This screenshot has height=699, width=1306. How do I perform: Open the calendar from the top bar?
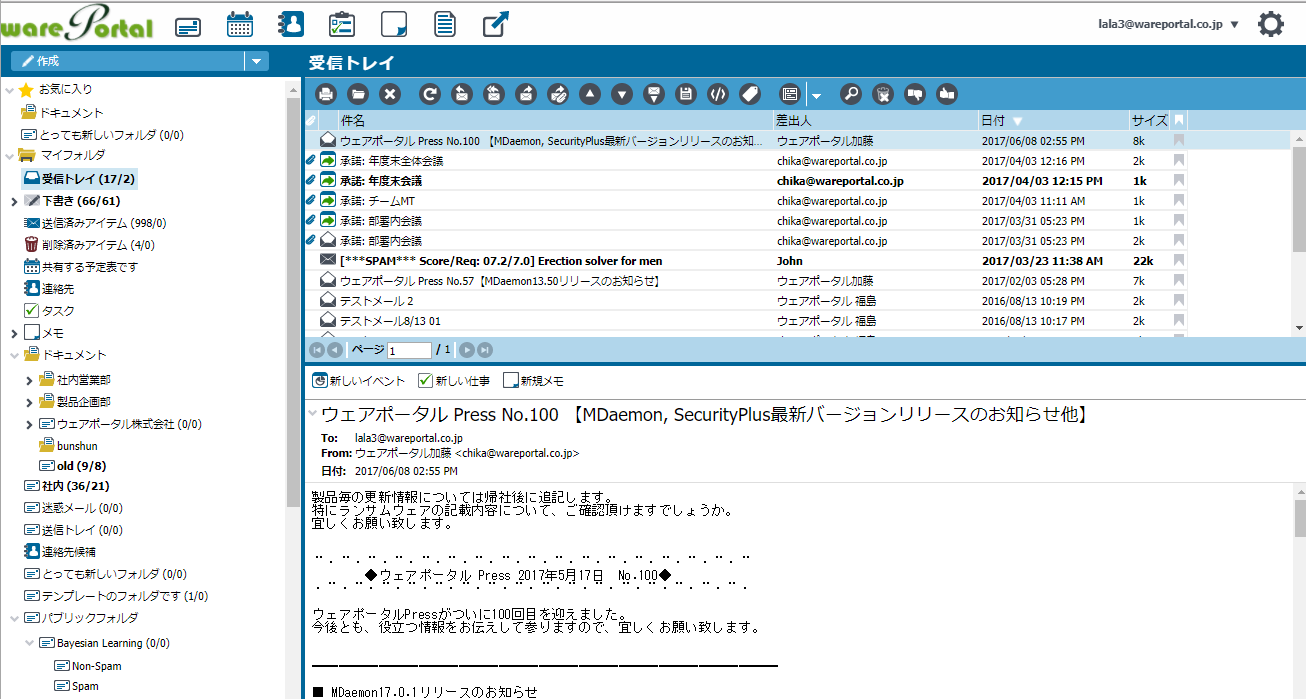239,25
